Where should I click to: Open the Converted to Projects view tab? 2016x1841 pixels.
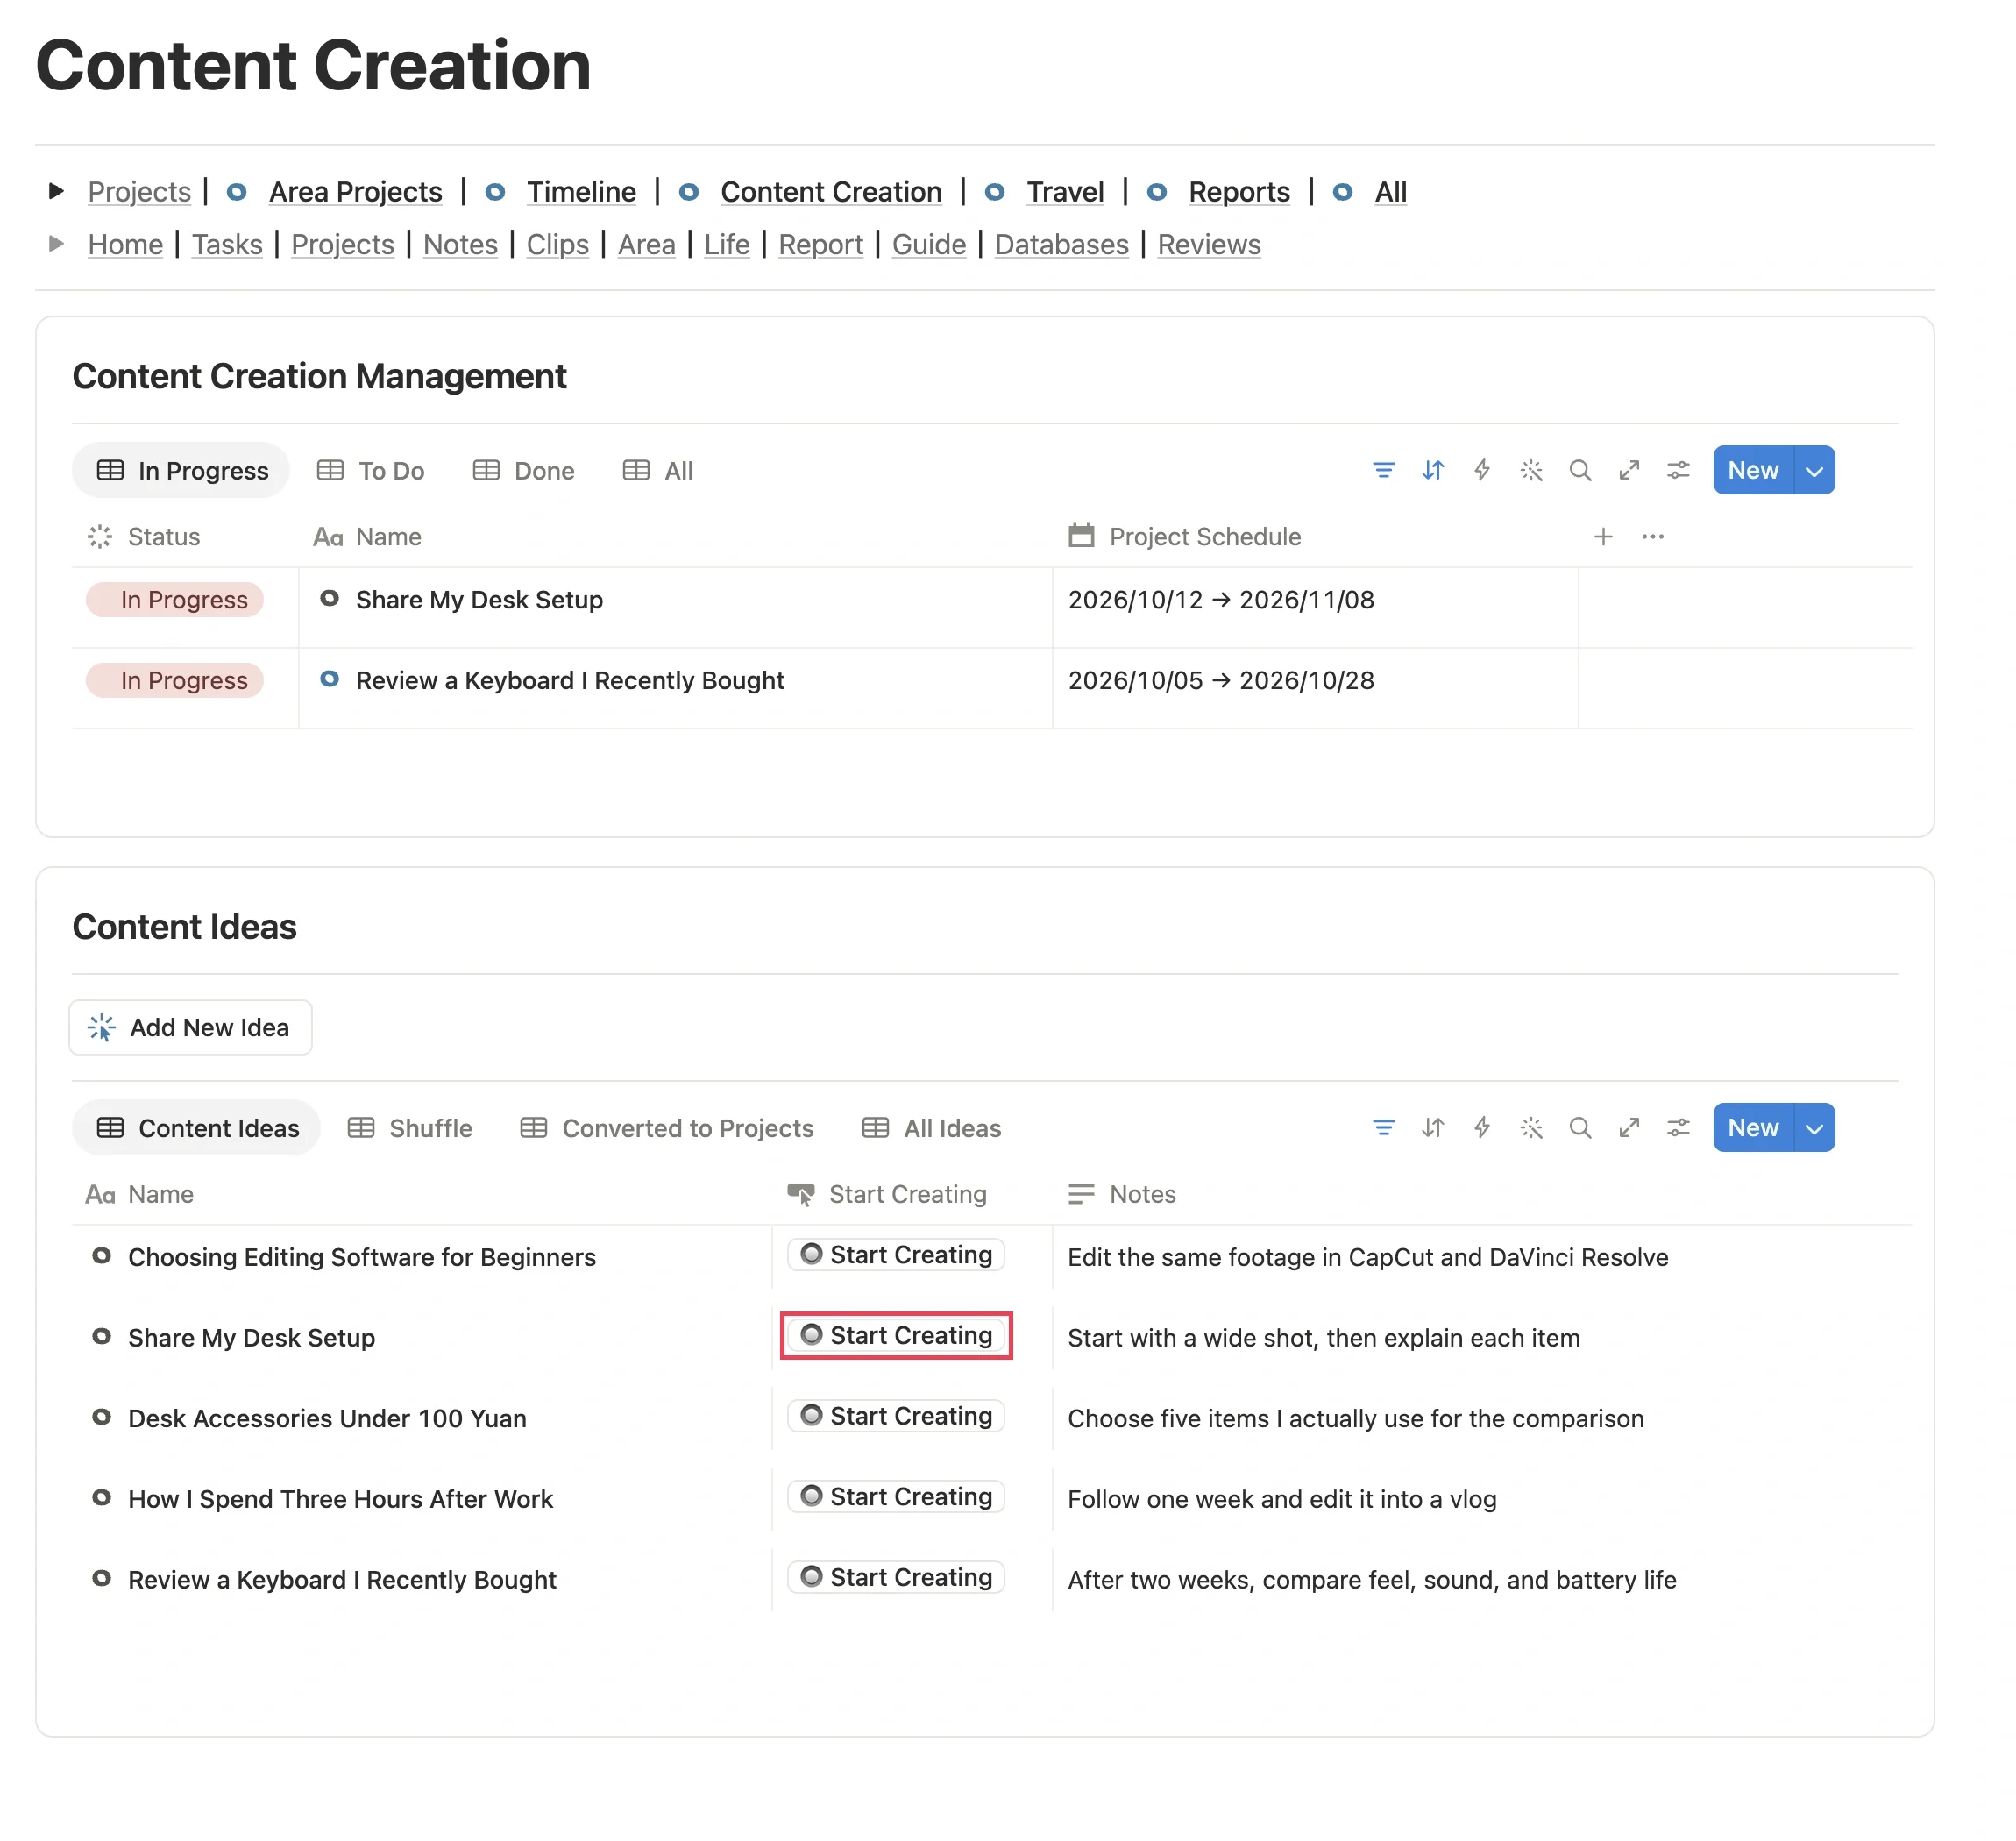pyautogui.click(x=666, y=1127)
